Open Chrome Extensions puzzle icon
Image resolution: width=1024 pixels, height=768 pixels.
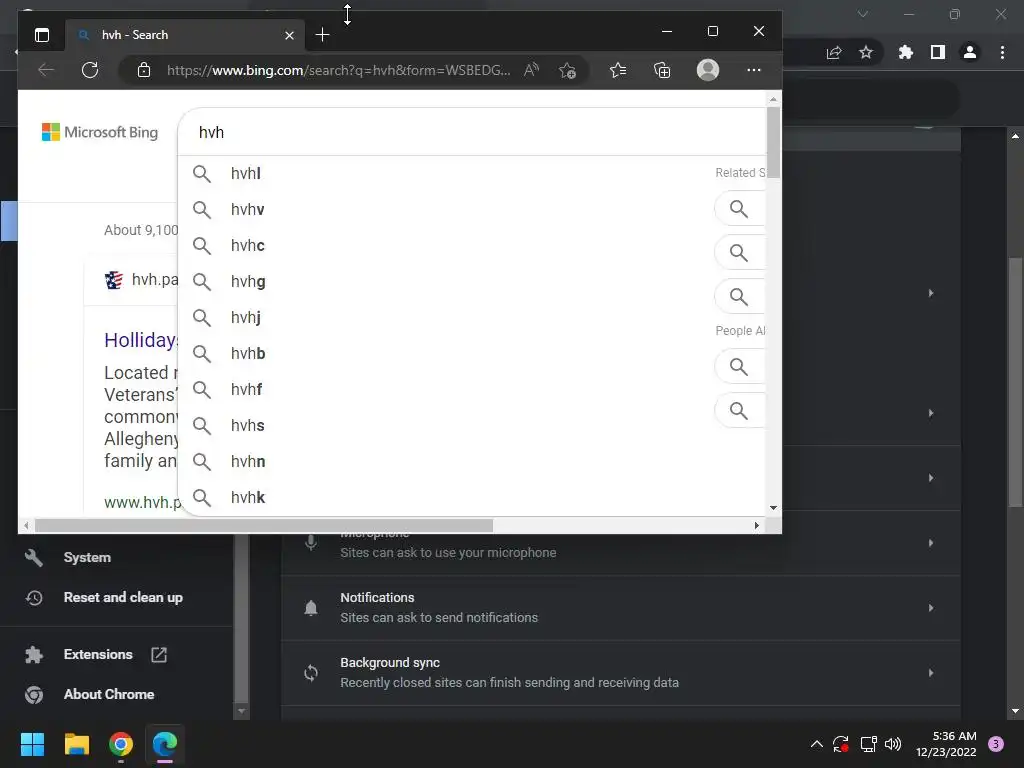tap(906, 52)
